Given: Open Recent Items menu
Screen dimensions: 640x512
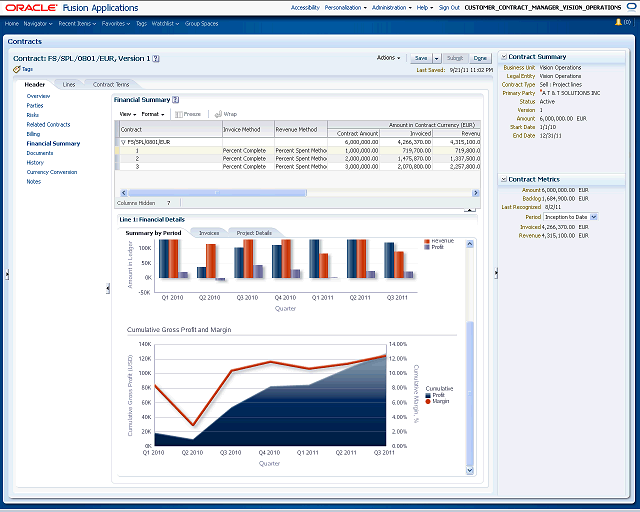Looking at the screenshot, I should [x=77, y=24].
